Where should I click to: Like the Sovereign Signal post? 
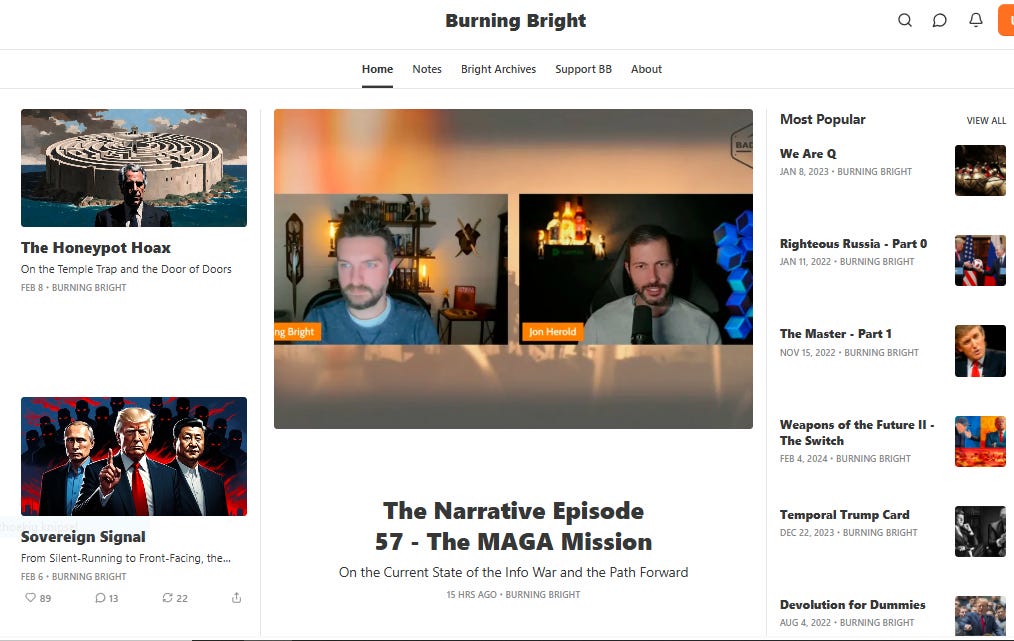pyautogui.click(x=38, y=598)
